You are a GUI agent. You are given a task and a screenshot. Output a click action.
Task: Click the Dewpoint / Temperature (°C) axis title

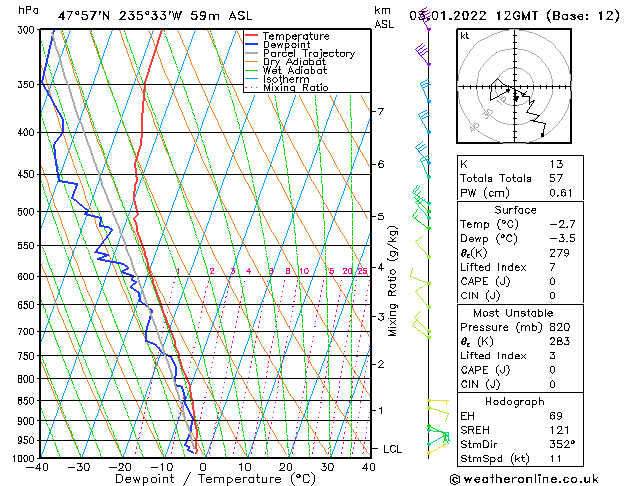215,479
